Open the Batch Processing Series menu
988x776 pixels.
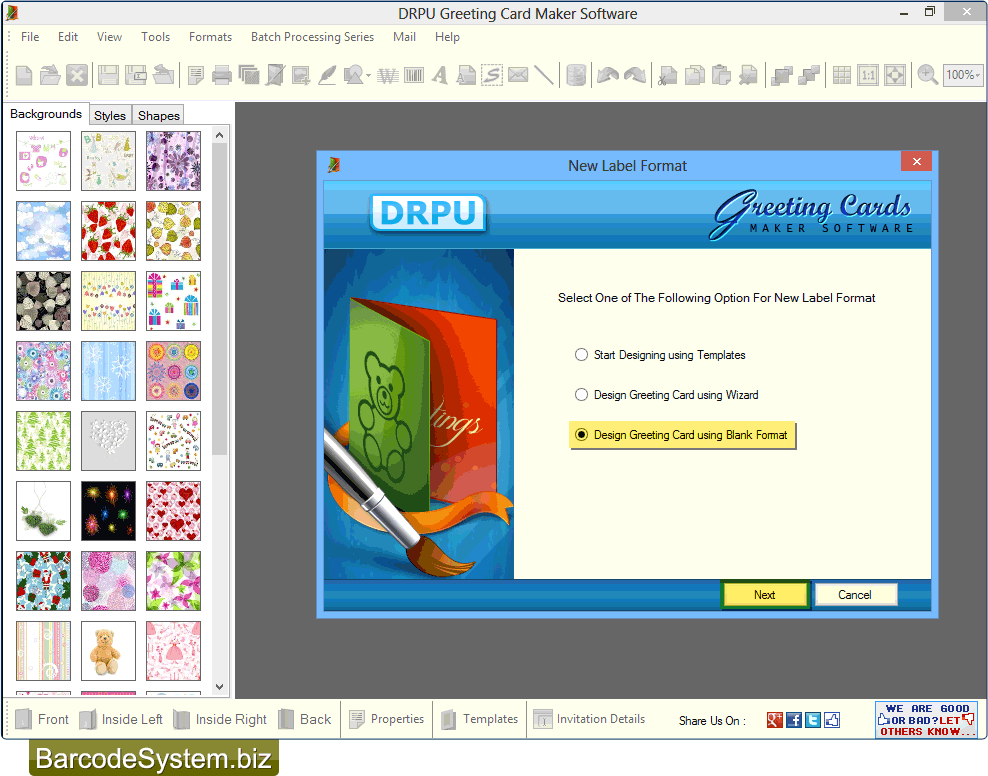tap(312, 37)
